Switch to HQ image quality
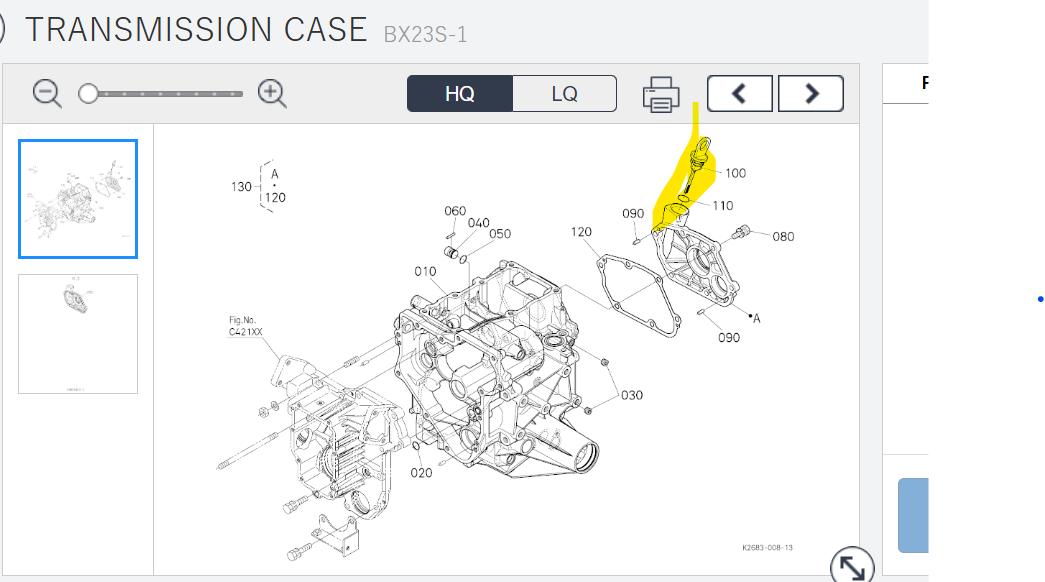The width and height of the screenshot is (1045, 582). (x=460, y=94)
